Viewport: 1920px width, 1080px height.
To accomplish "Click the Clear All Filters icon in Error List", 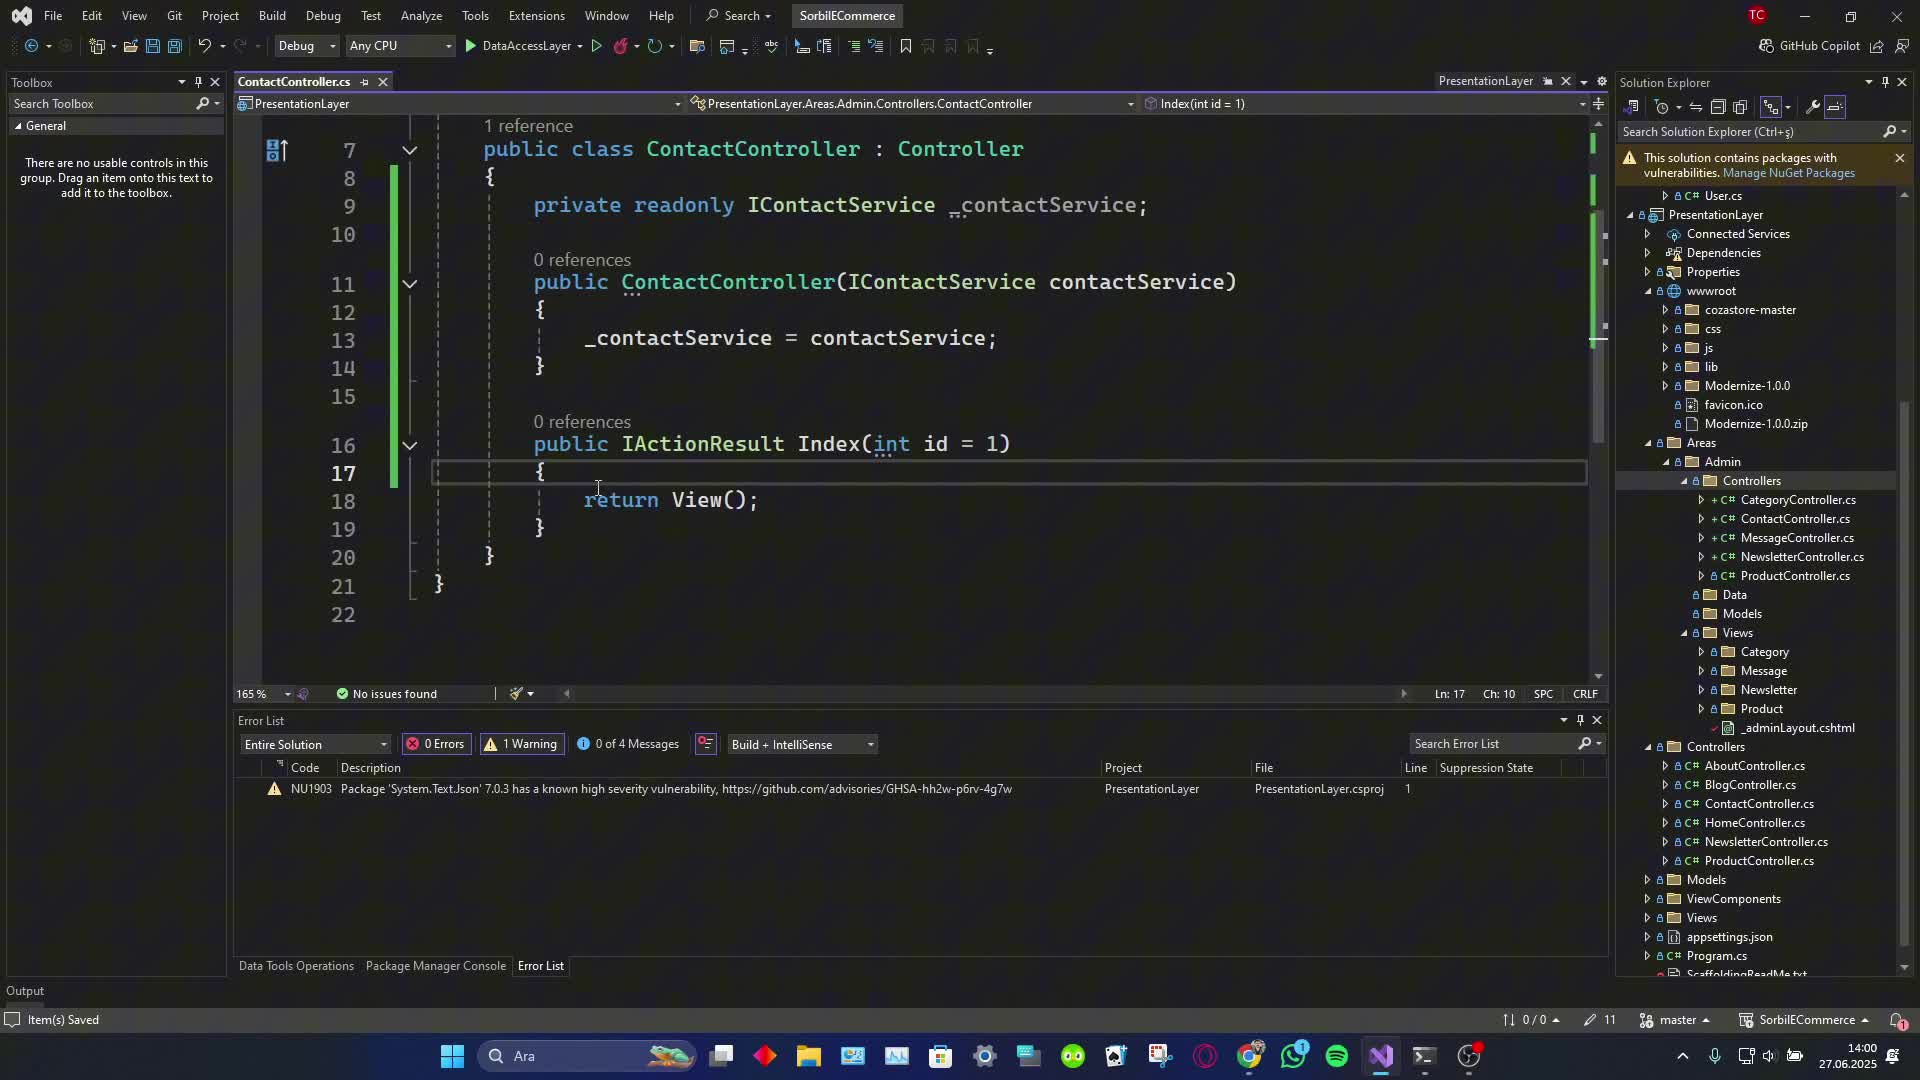I will coord(705,744).
